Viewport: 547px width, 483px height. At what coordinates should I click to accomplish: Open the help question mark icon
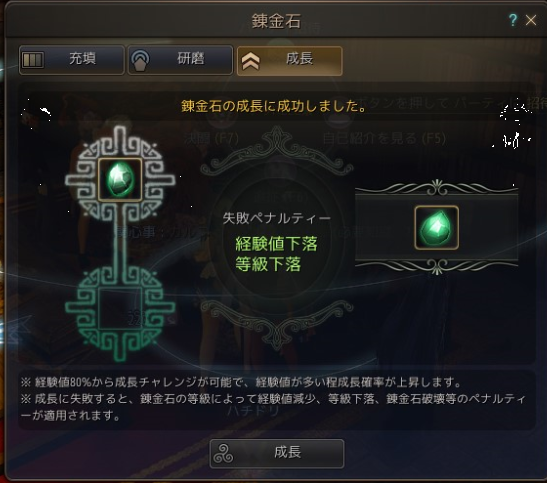513,20
